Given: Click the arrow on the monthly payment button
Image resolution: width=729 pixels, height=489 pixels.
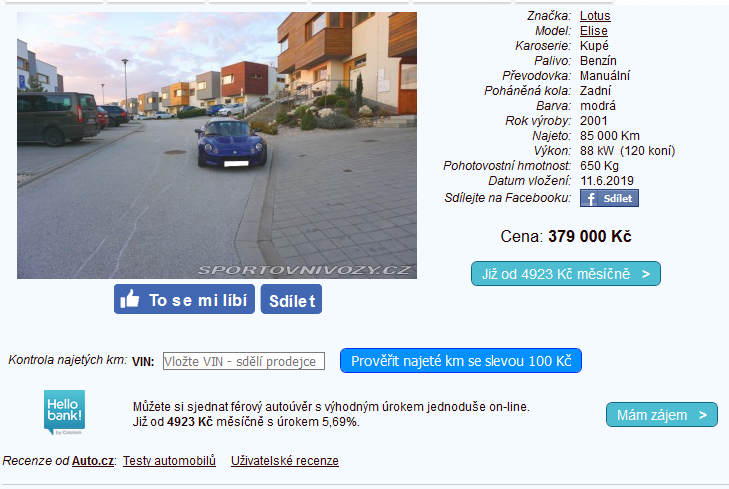Looking at the screenshot, I should (x=646, y=274).
